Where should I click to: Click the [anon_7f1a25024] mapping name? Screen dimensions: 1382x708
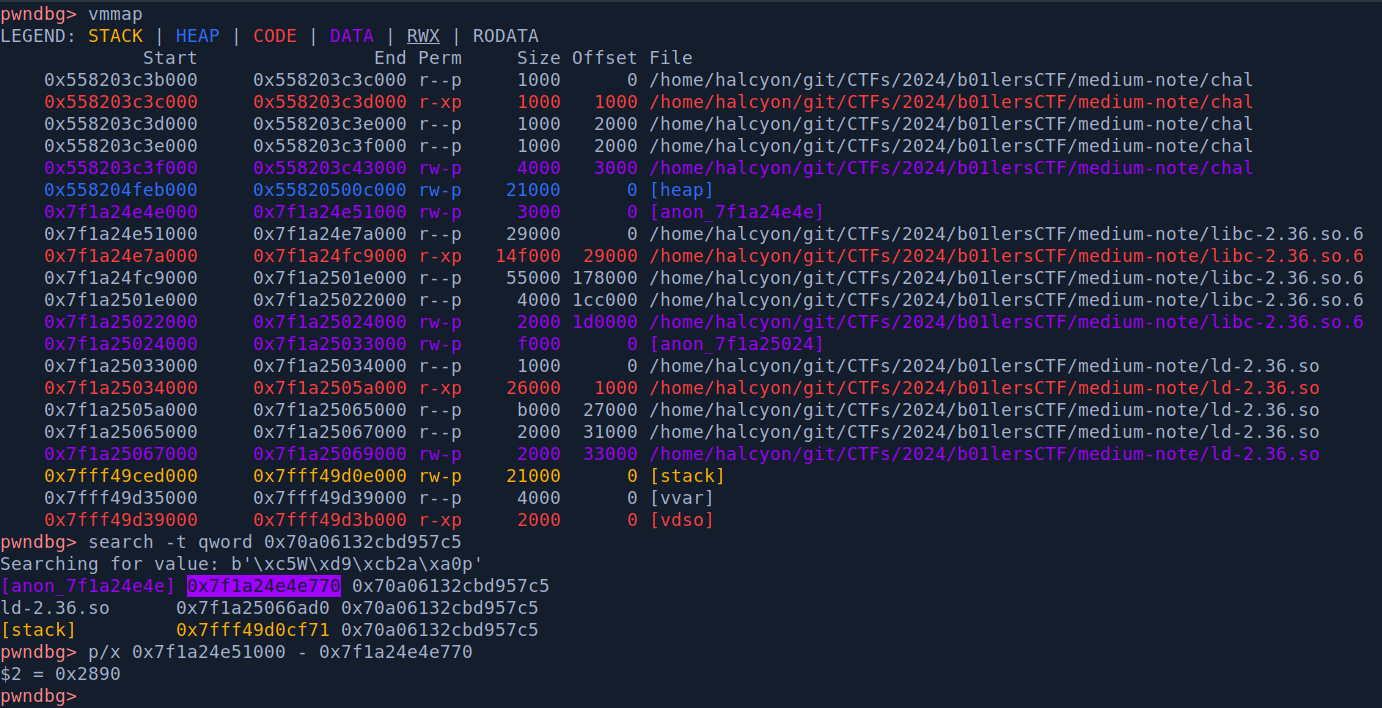pos(736,344)
